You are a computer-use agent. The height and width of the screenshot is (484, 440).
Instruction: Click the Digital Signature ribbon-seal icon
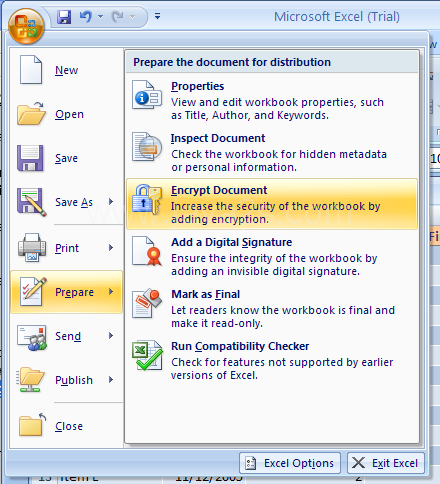point(147,251)
